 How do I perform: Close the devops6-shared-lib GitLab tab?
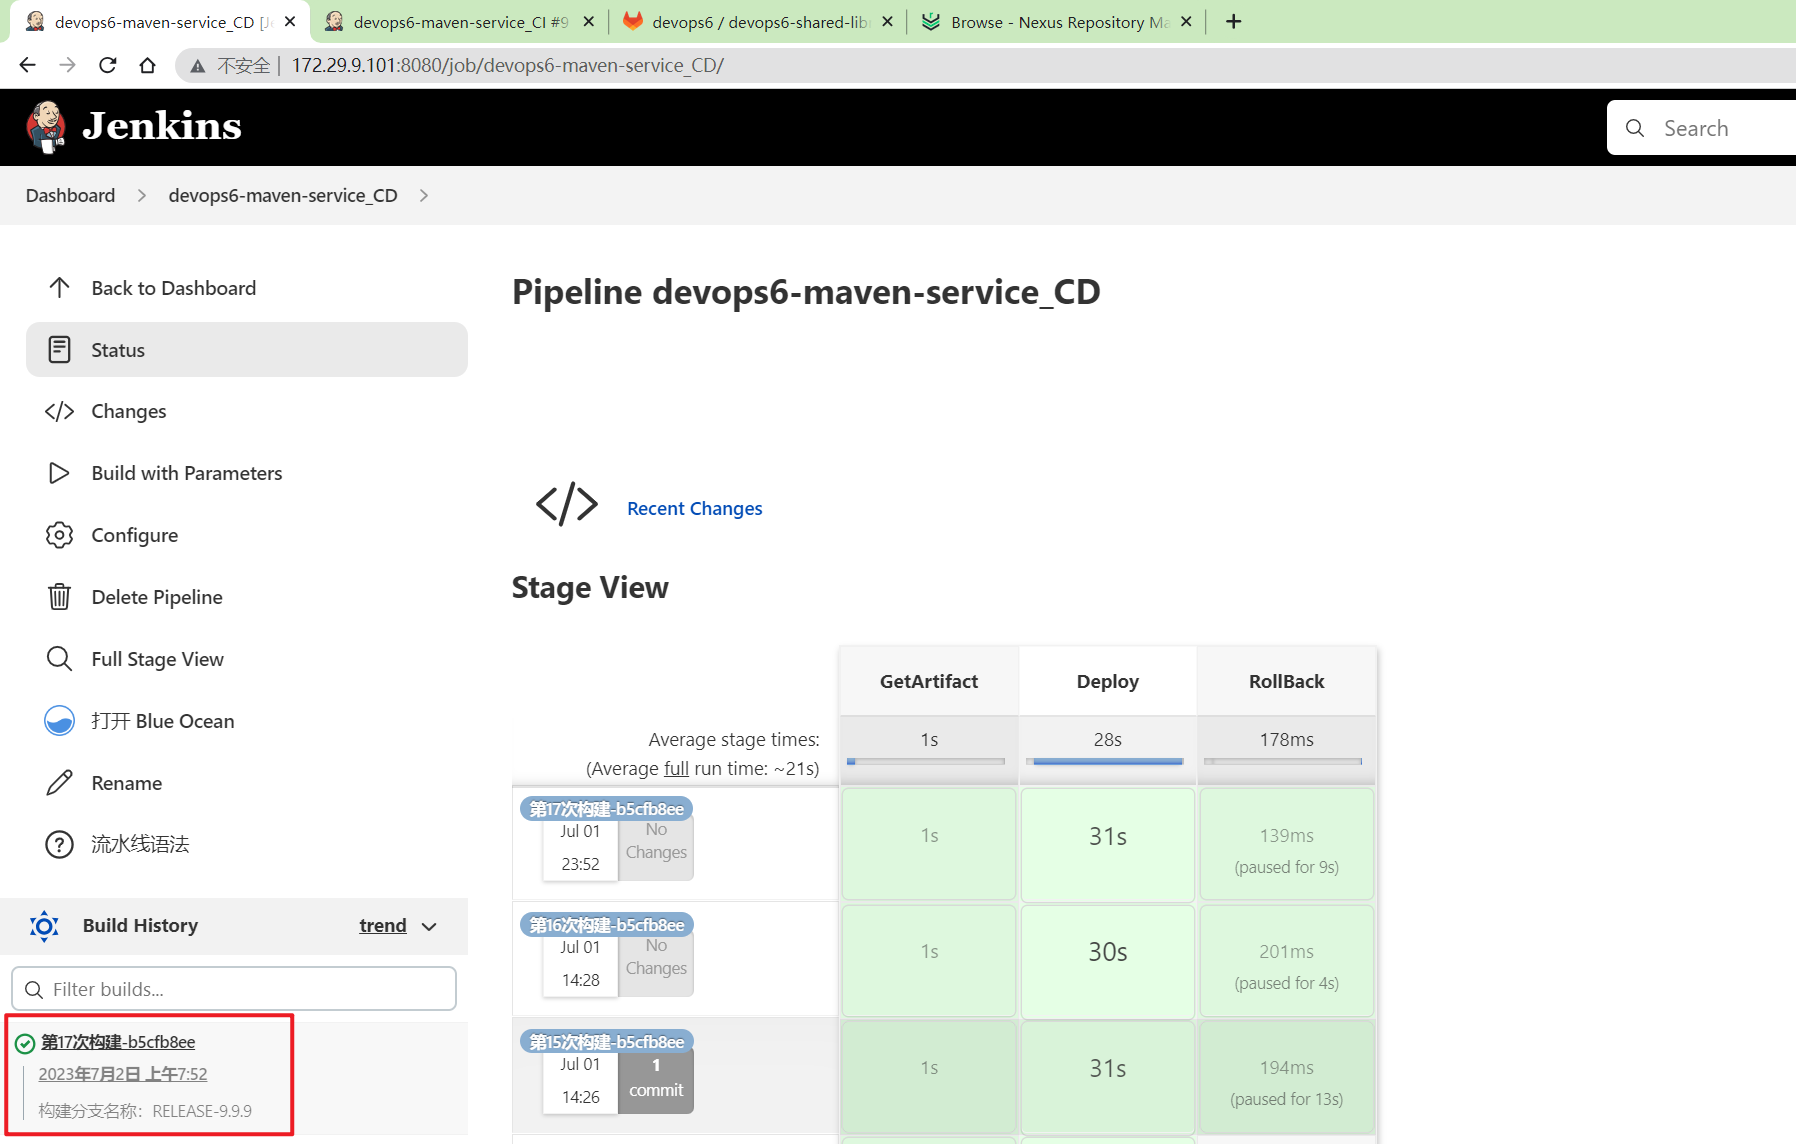pyautogui.click(x=887, y=21)
